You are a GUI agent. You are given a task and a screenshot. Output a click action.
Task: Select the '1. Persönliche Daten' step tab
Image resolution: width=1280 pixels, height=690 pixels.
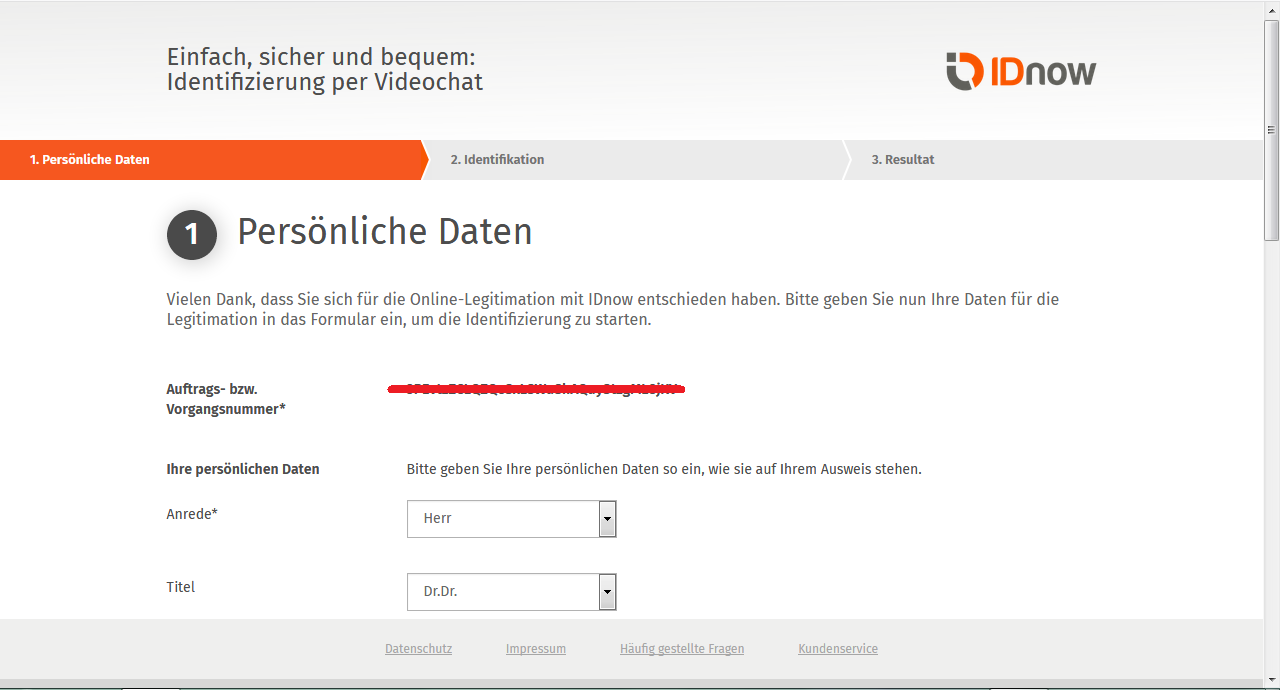coord(214,160)
